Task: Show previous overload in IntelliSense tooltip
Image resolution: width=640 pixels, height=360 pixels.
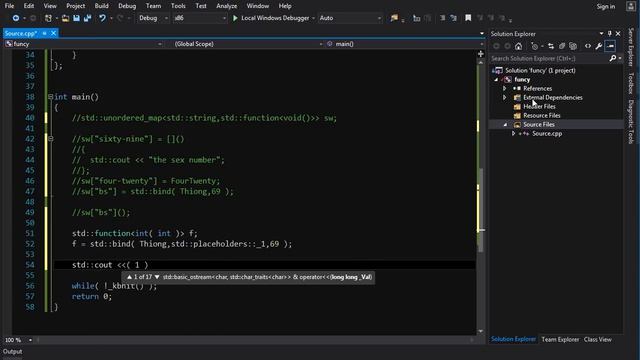Action: click(129, 277)
